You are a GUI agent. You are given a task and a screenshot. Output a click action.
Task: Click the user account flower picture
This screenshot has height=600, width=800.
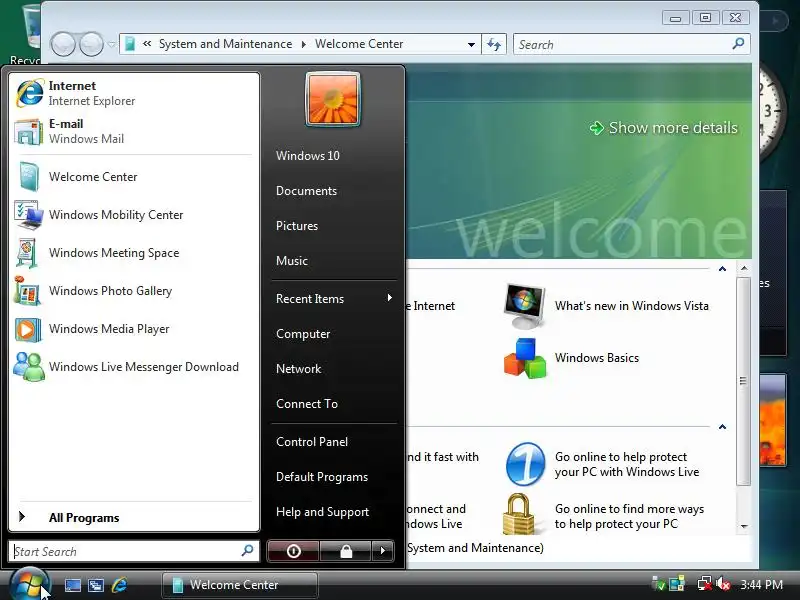click(x=333, y=99)
